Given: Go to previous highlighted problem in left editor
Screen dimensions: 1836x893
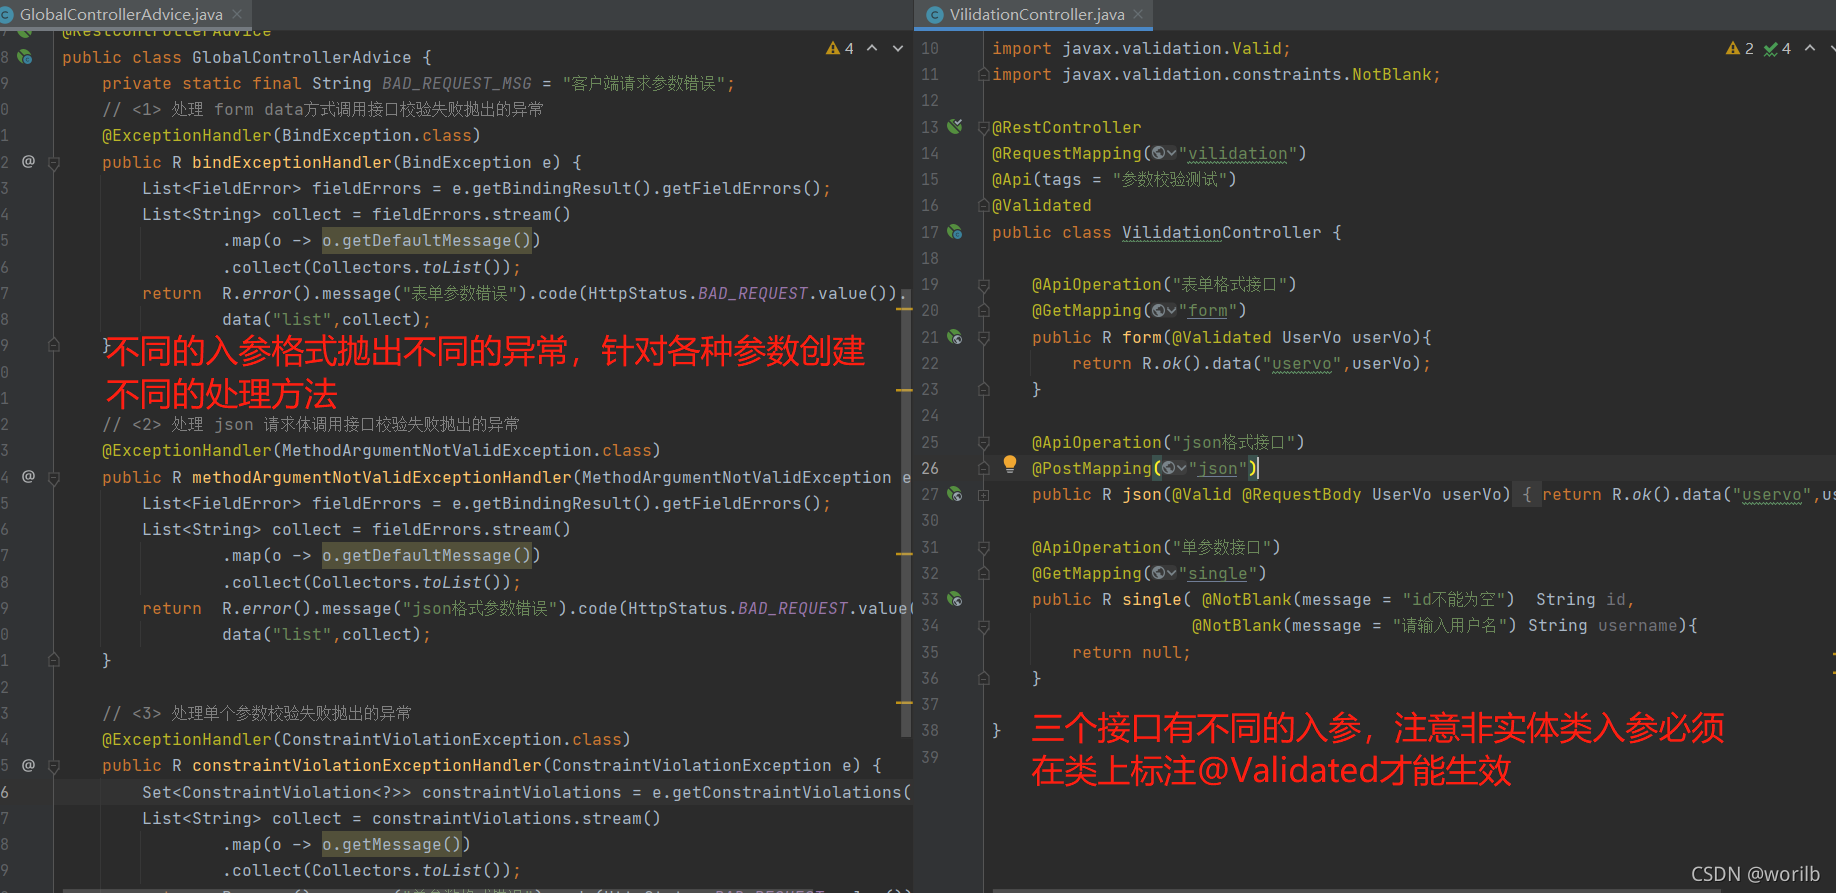Looking at the screenshot, I should pyautogui.click(x=872, y=48).
